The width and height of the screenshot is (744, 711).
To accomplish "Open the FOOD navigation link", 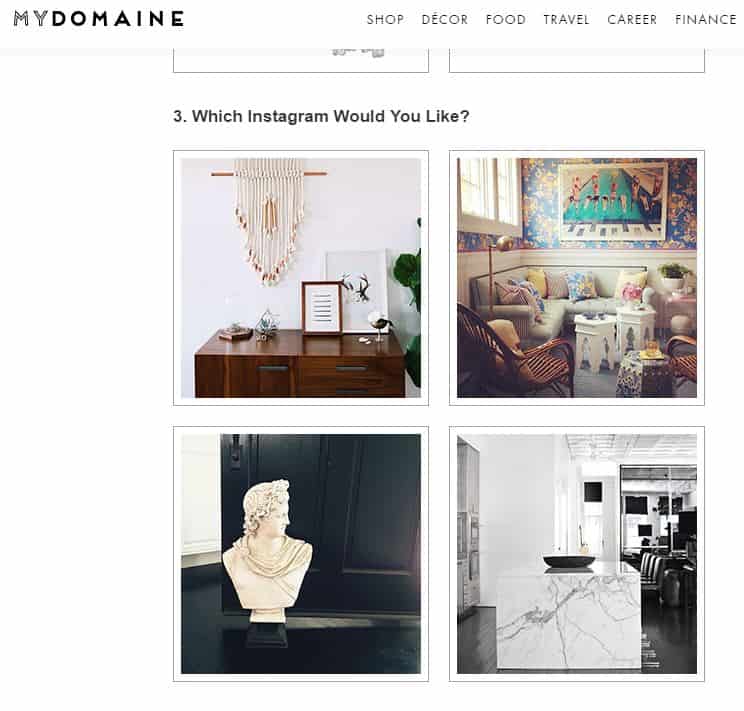I will [505, 19].
